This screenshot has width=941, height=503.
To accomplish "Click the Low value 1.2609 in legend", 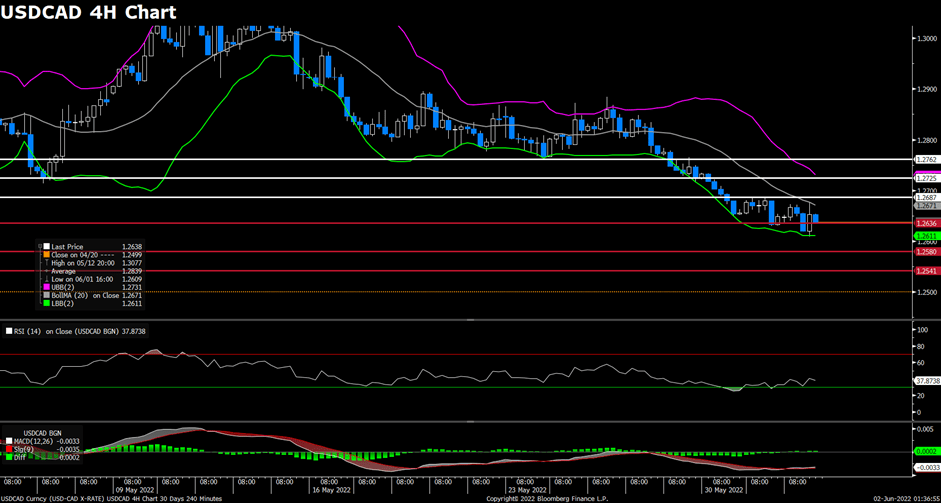I will click(131, 279).
